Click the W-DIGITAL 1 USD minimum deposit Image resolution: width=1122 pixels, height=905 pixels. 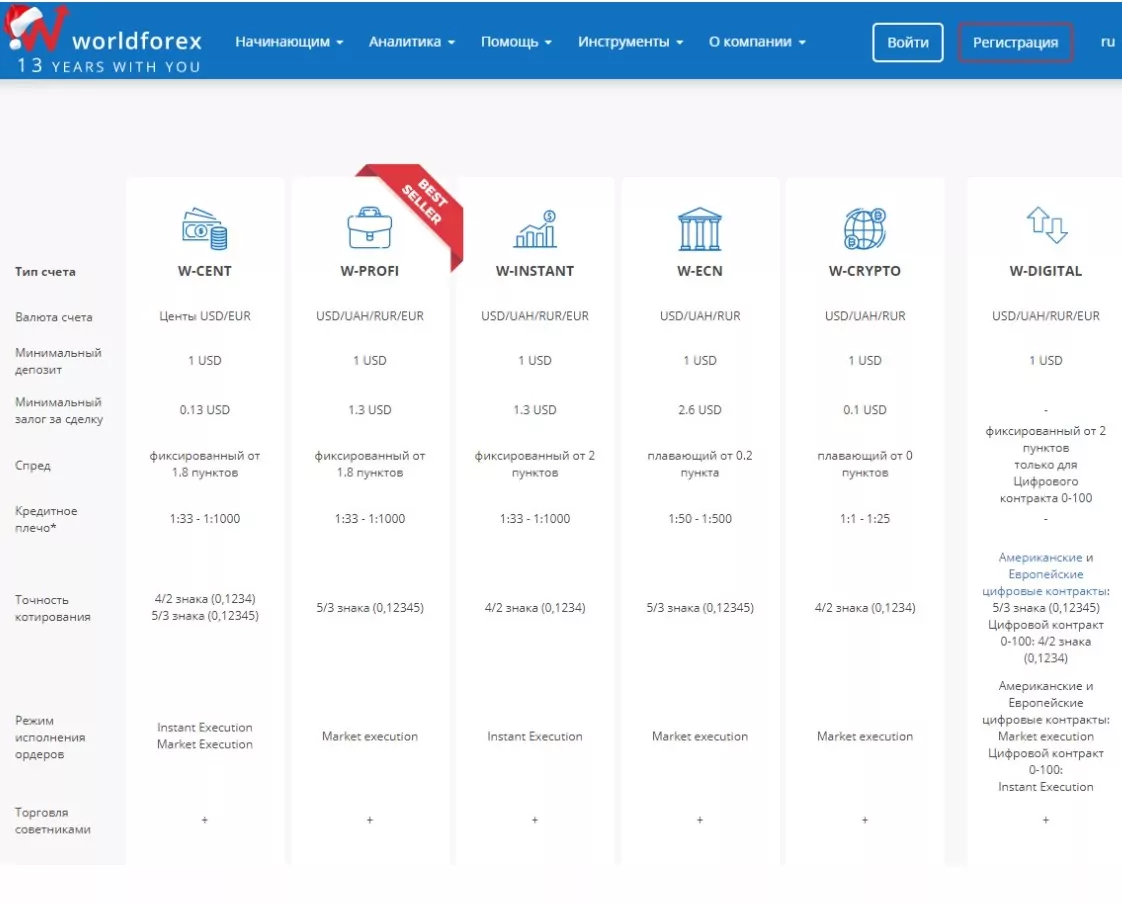[1045, 361]
